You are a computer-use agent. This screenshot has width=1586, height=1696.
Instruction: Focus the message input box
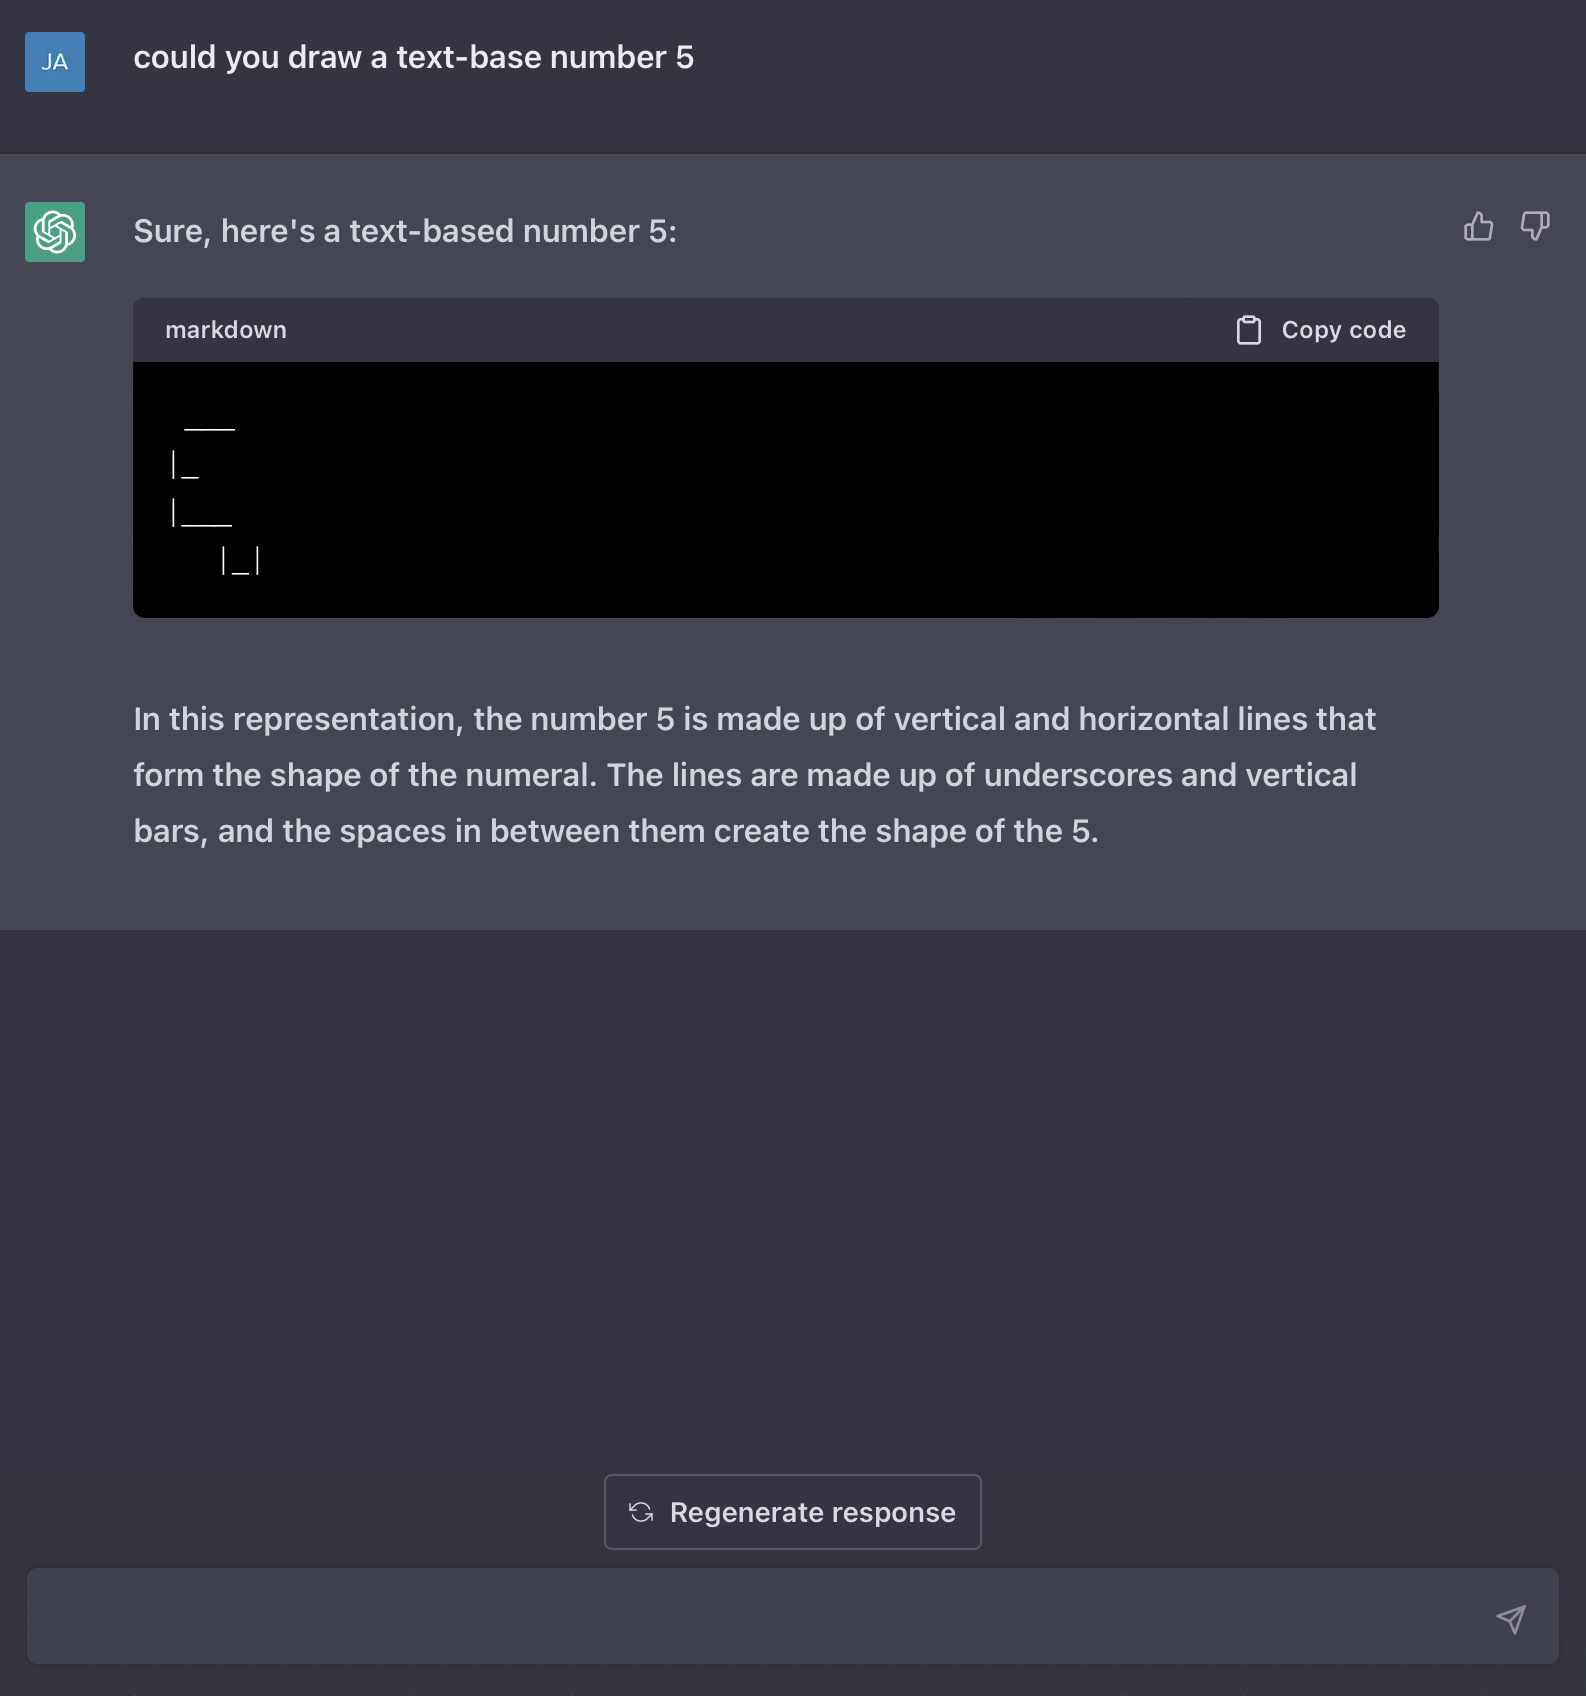point(760,1616)
